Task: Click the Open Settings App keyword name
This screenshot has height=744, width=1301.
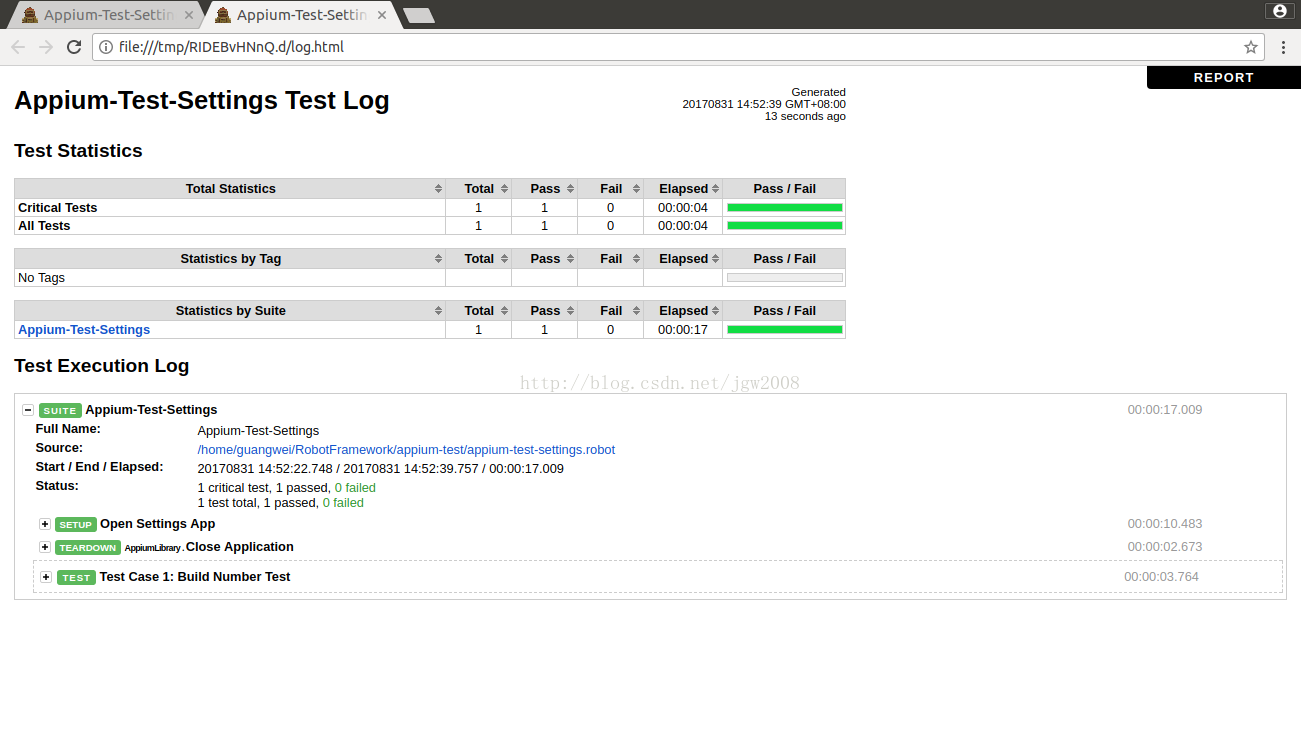Action: 158,524
